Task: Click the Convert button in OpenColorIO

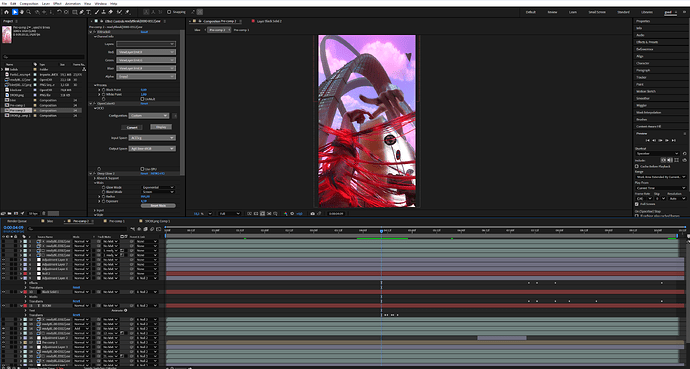Action: (x=132, y=127)
